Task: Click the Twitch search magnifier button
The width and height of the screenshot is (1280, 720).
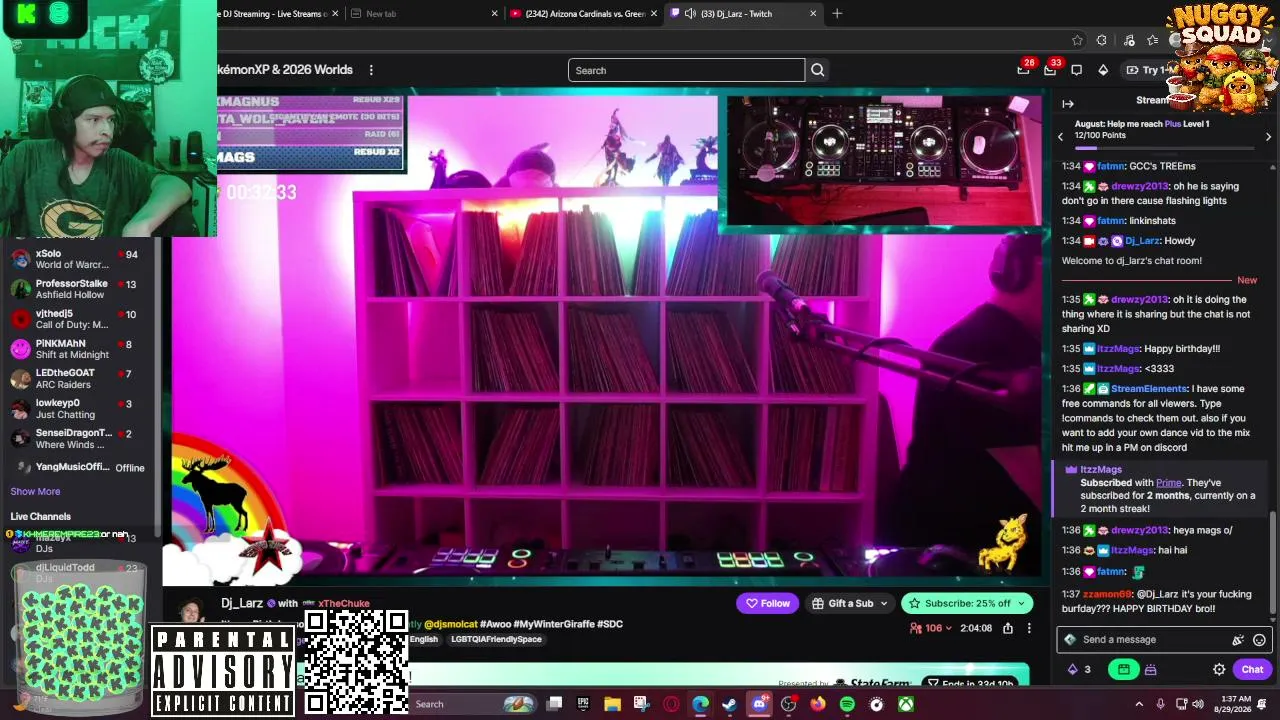Action: 817,70
